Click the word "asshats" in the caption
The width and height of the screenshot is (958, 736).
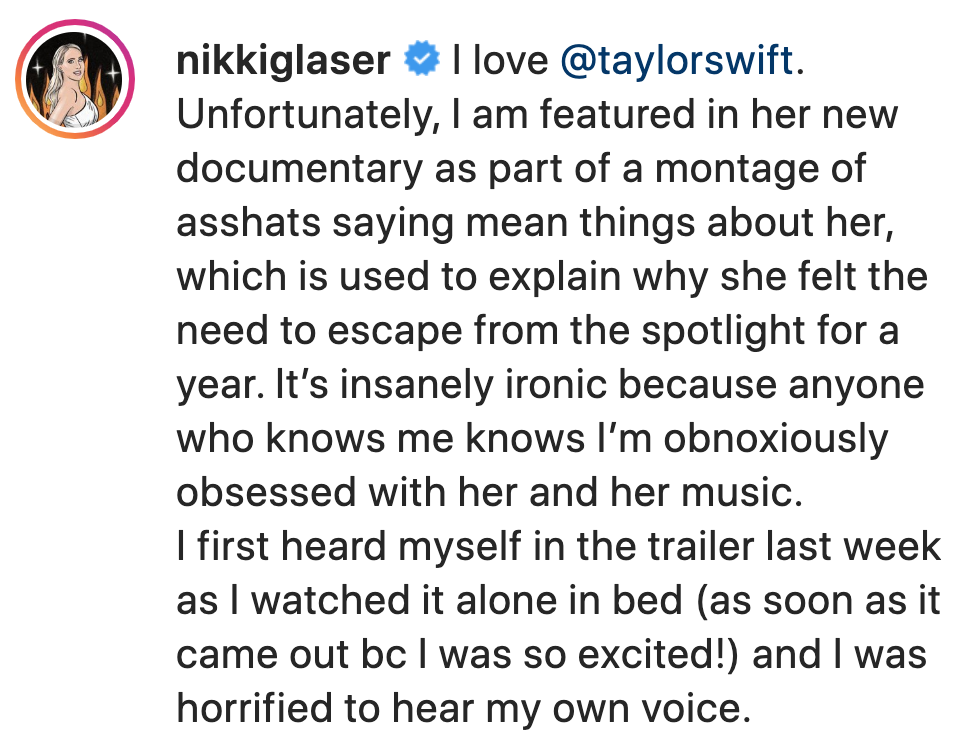(249, 222)
